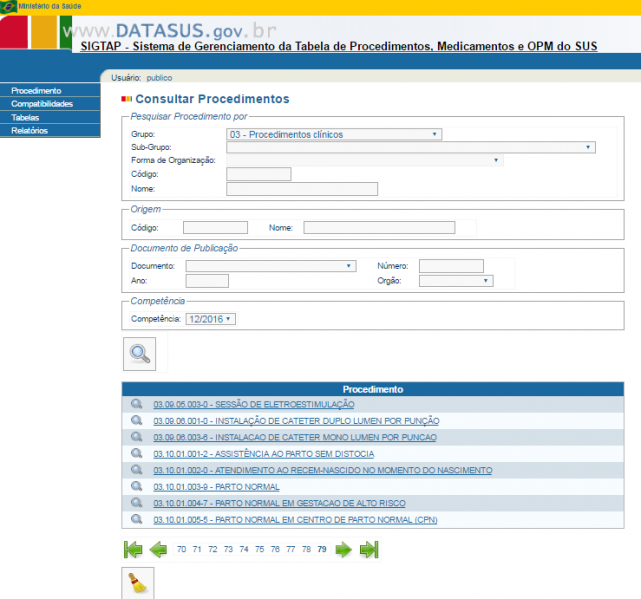Open the Grupo dropdown
This screenshot has width=641, height=599.
pyautogui.click(x=334, y=135)
